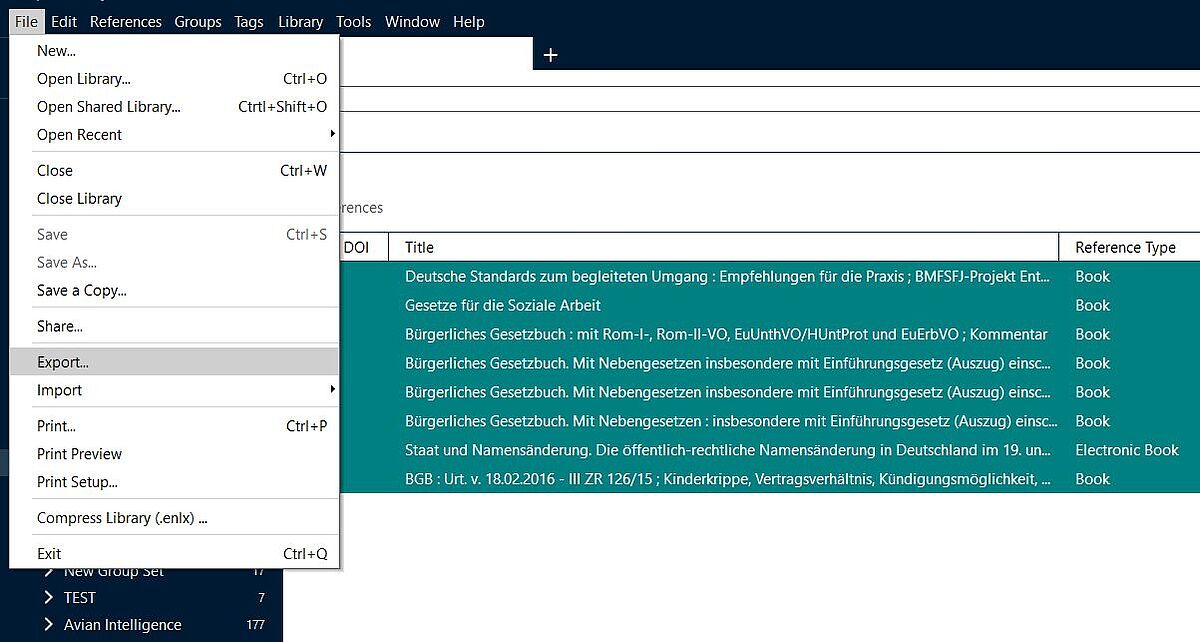This screenshot has height=642, width=1200.
Task: Choose Close Library entry
Action: [x=174, y=198]
